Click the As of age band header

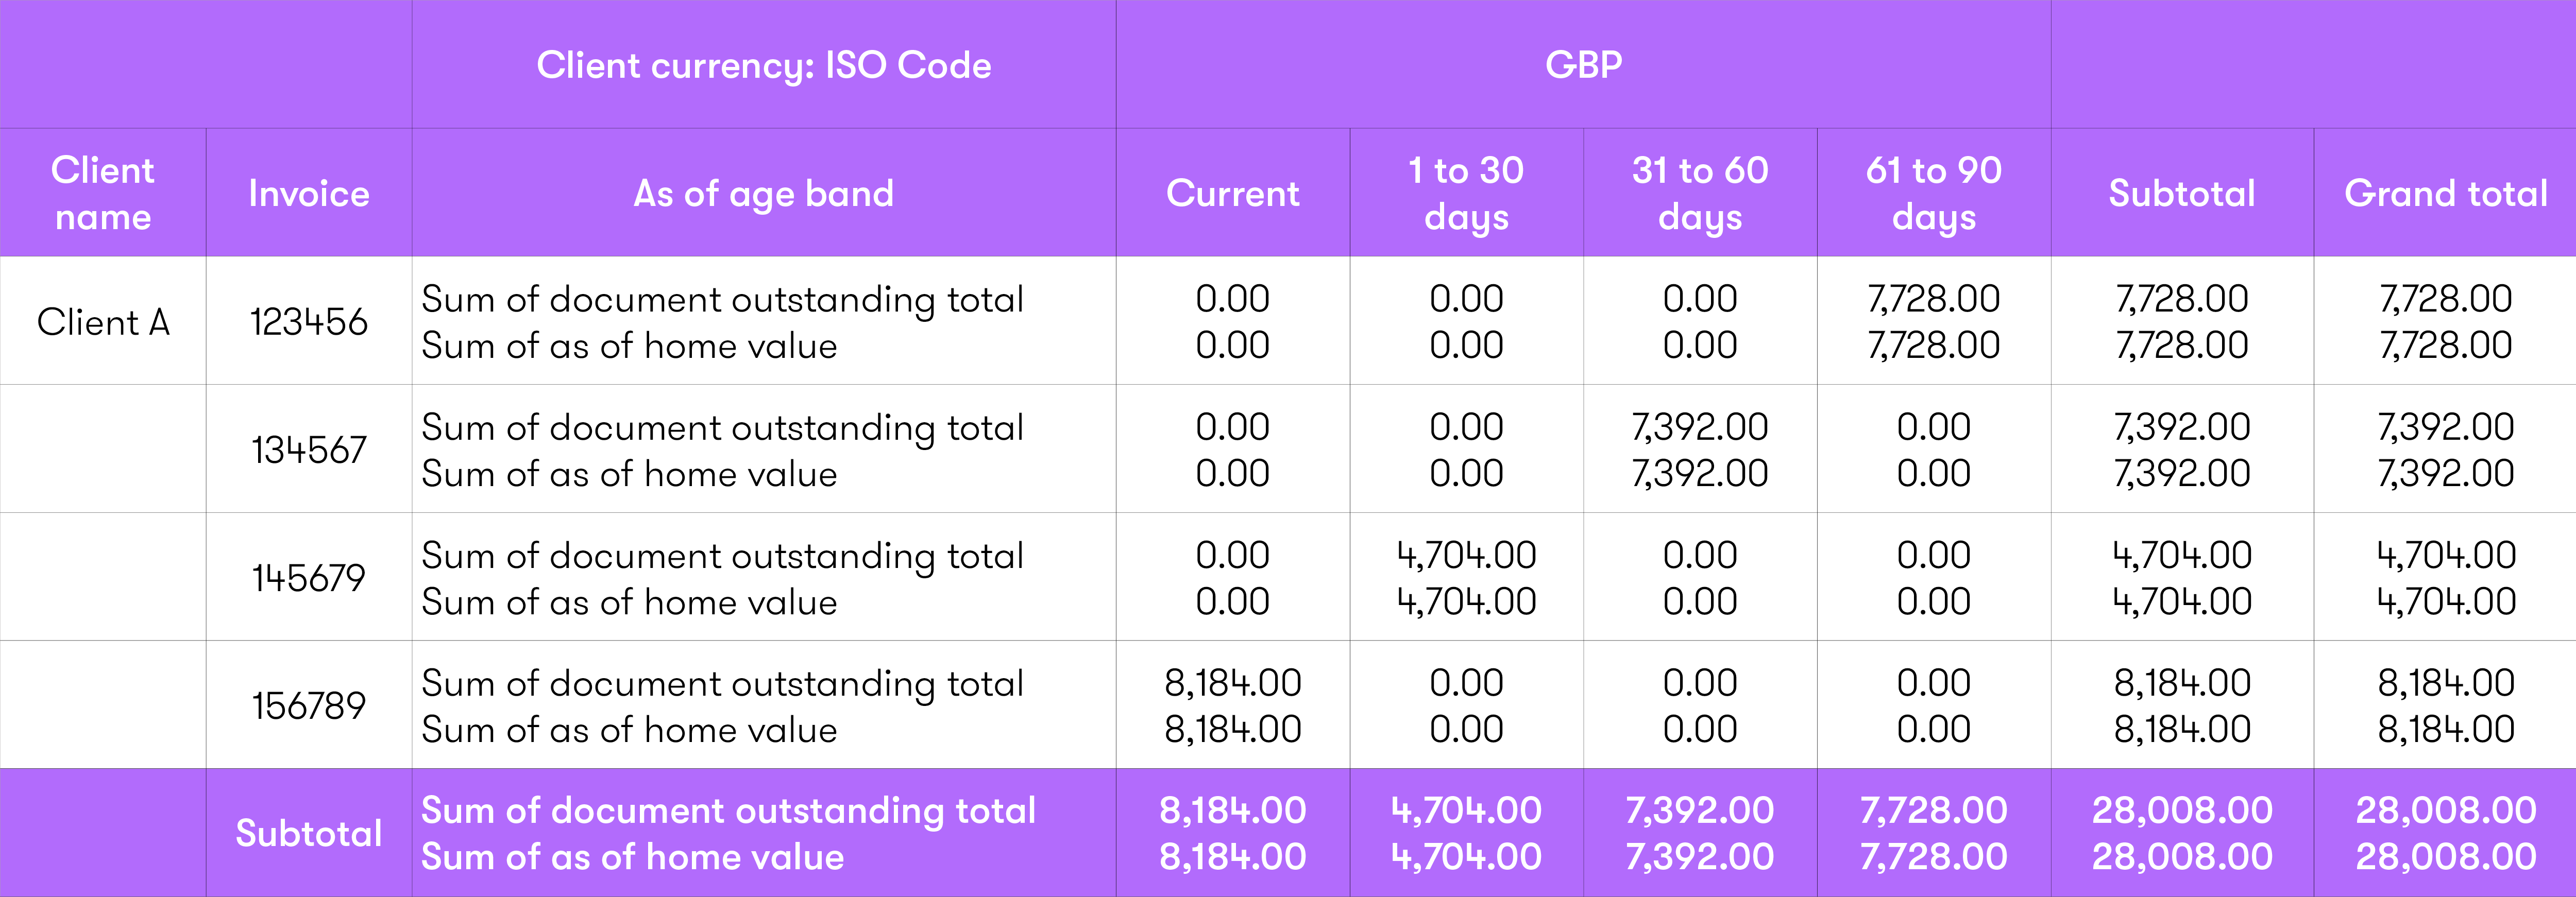click(x=763, y=193)
